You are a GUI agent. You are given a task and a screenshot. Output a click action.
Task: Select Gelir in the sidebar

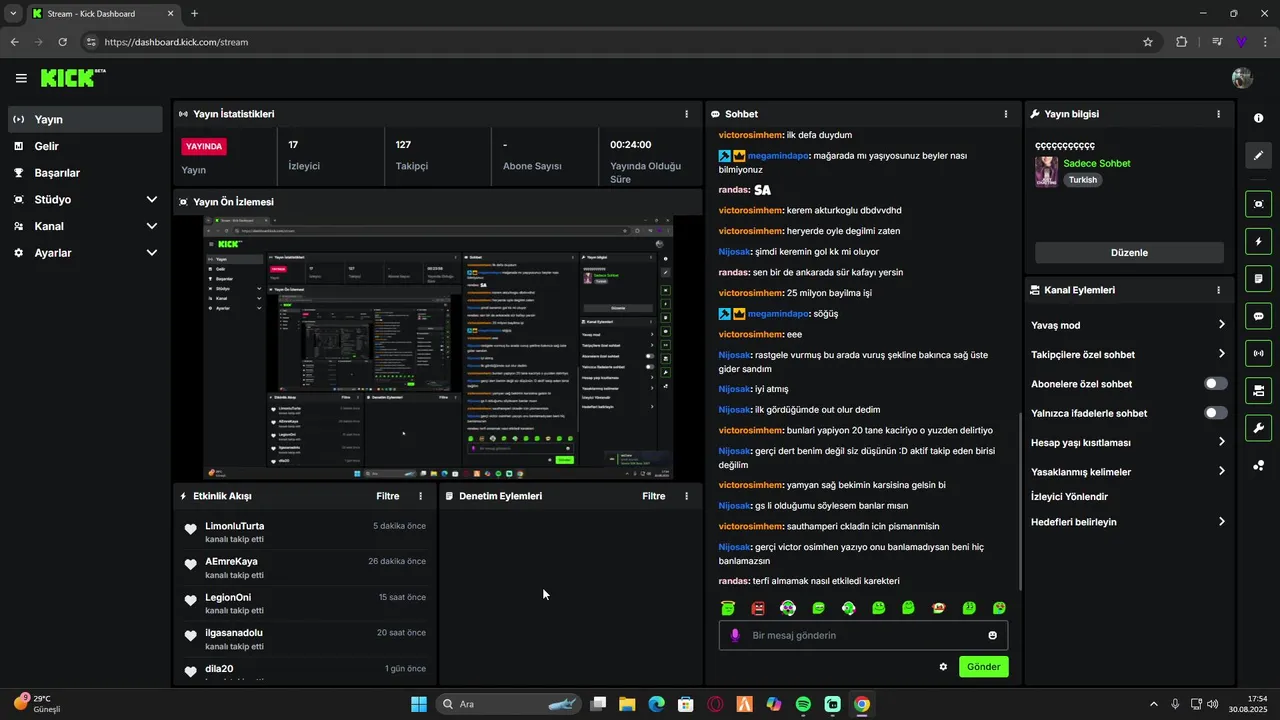(x=85, y=146)
